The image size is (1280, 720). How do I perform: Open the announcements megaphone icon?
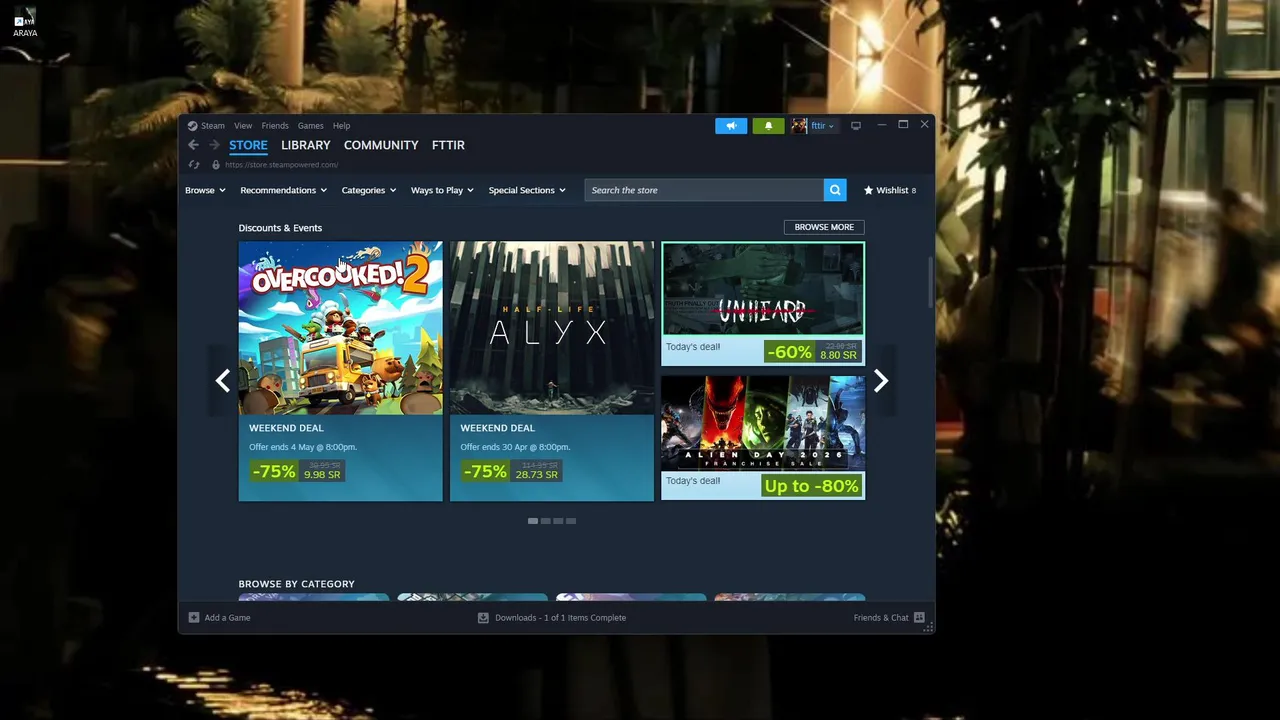tap(731, 126)
